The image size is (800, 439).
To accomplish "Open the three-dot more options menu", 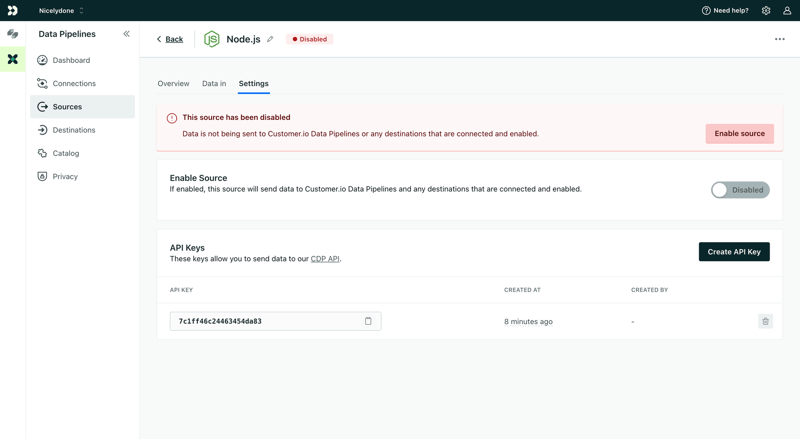I will [780, 39].
